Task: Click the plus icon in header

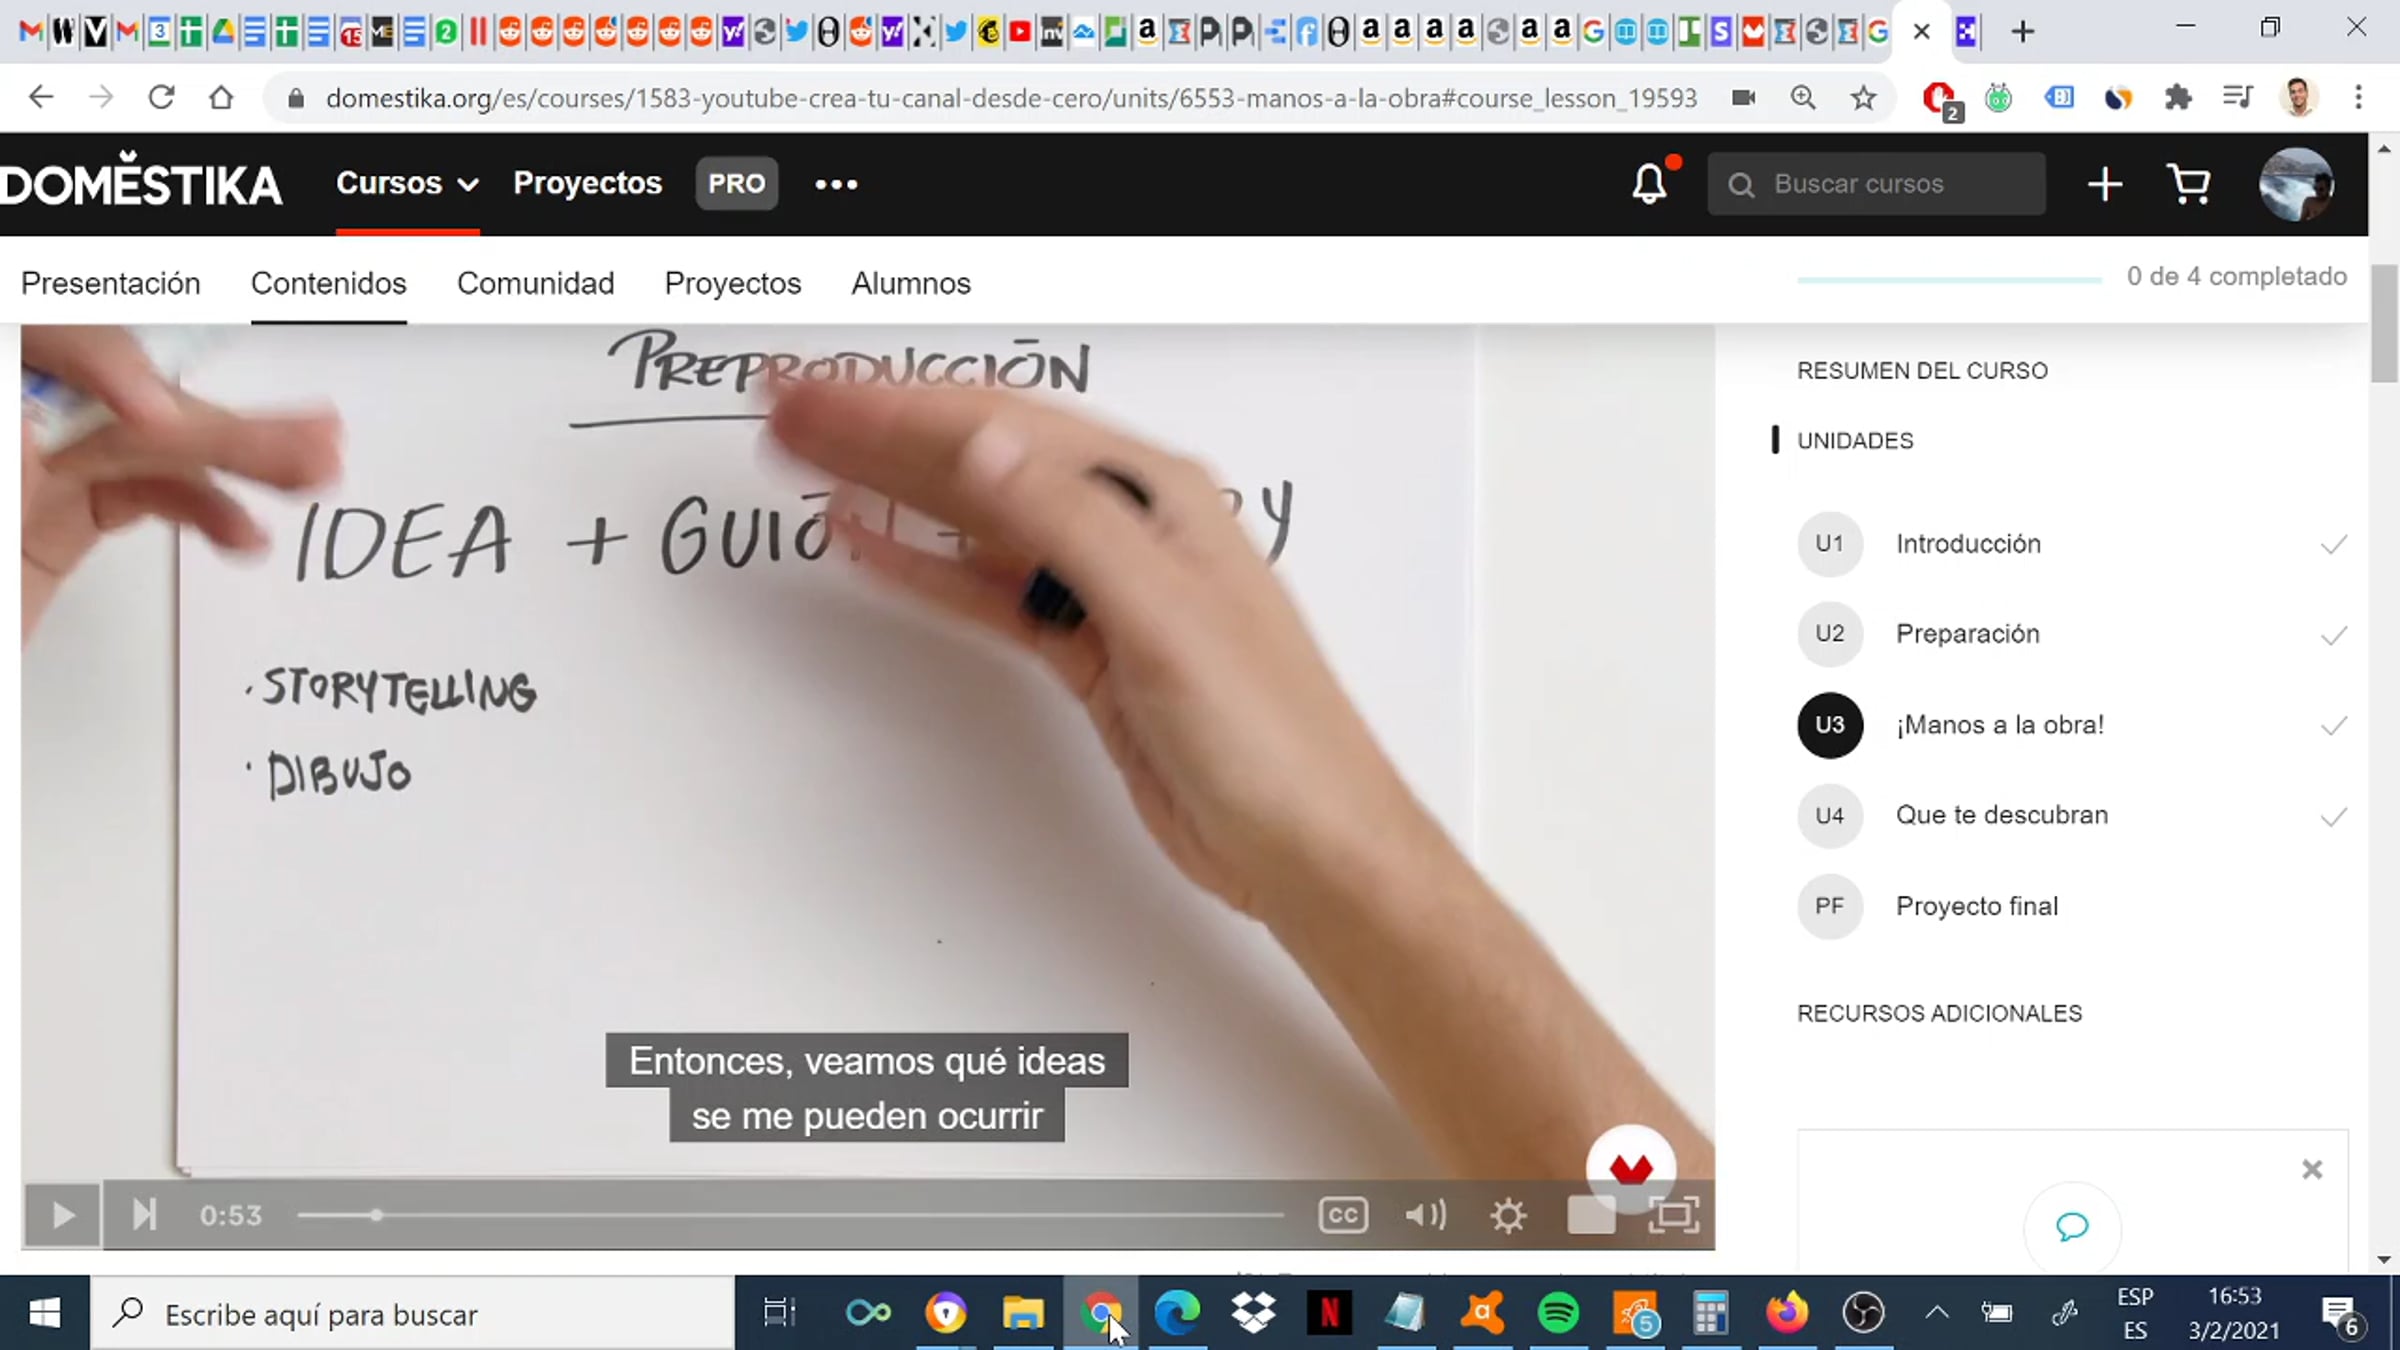Action: [2104, 184]
